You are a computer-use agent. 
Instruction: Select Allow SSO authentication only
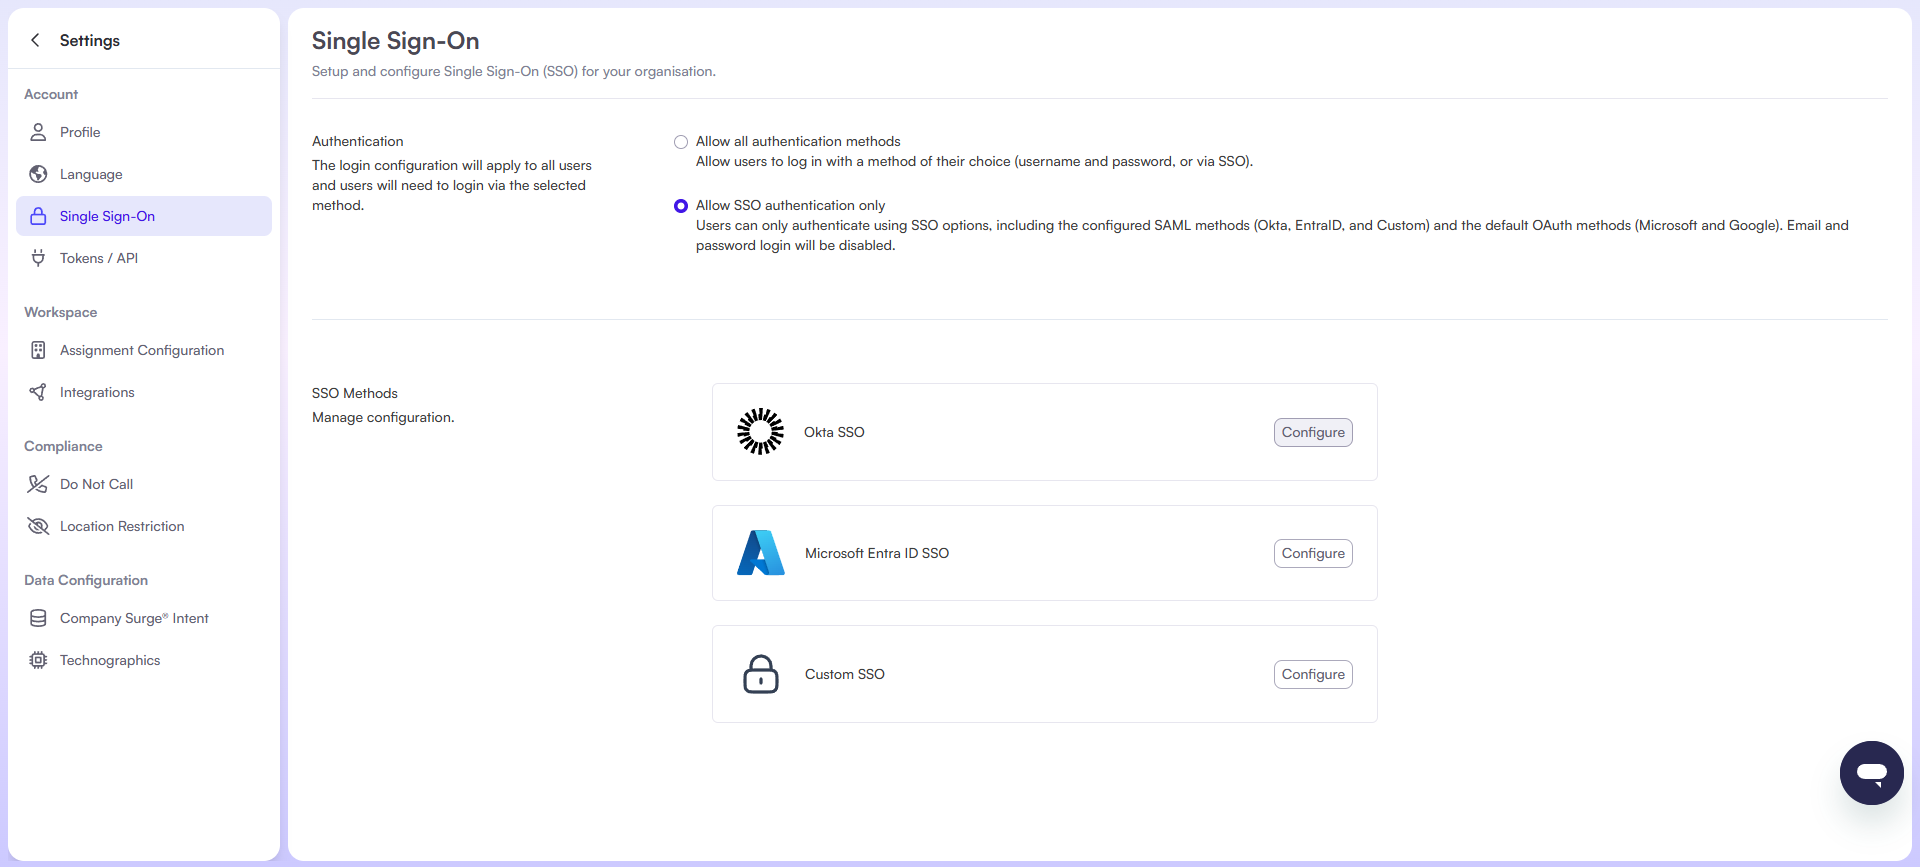[681, 206]
